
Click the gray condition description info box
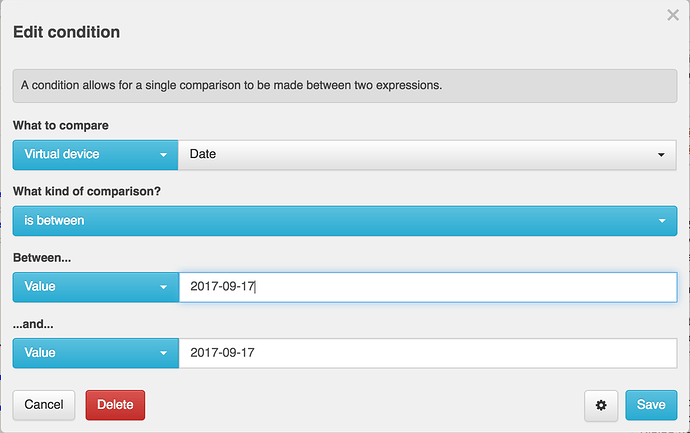click(x=345, y=86)
